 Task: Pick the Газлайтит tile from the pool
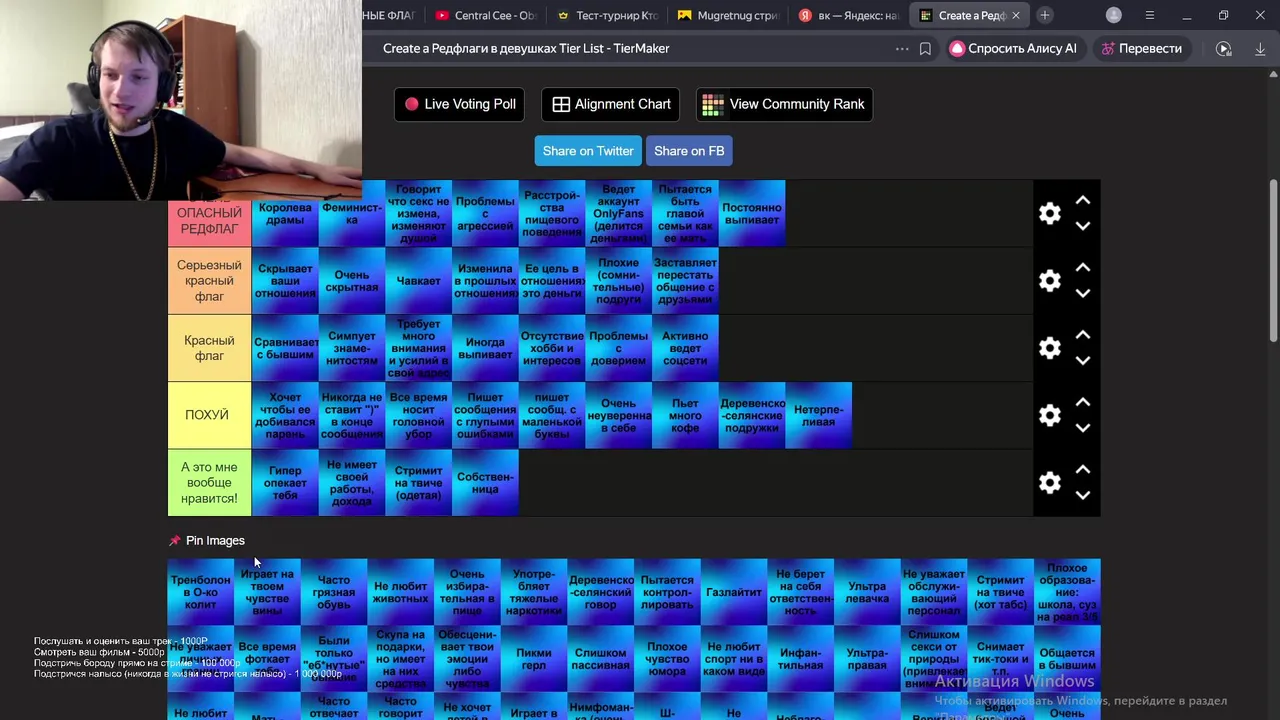pyautogui.click(x=734, y=592)
